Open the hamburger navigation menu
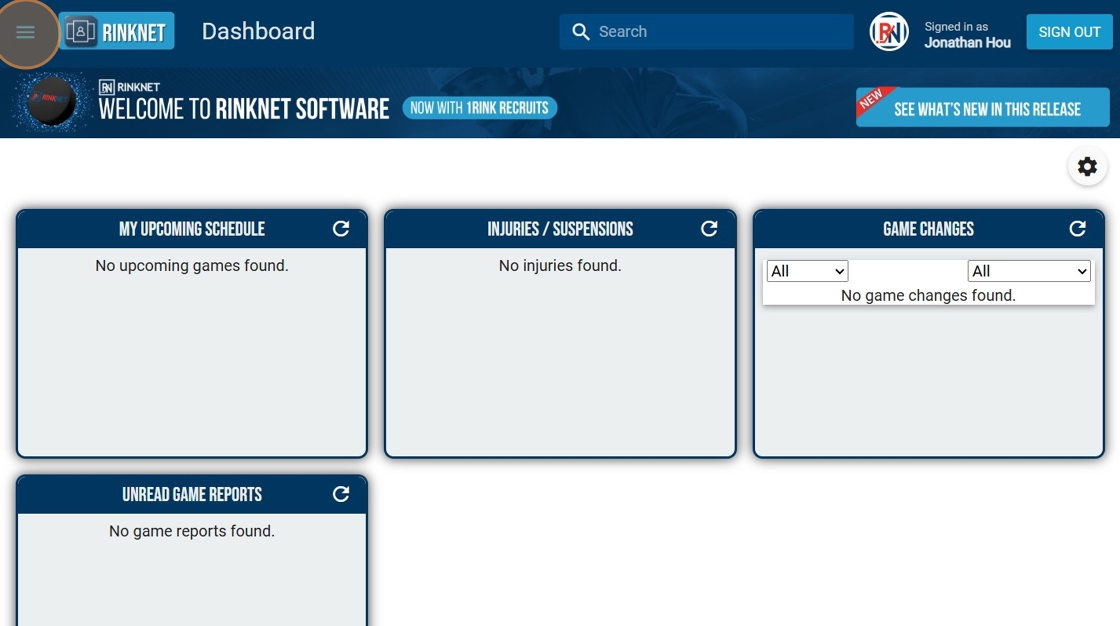This screenshot has height=626, width=1120. (x=26, y=32)
